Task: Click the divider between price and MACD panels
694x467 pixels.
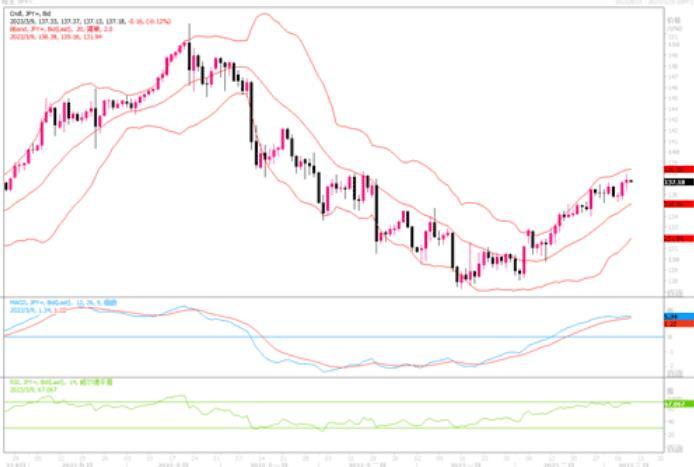Action: 330,296
